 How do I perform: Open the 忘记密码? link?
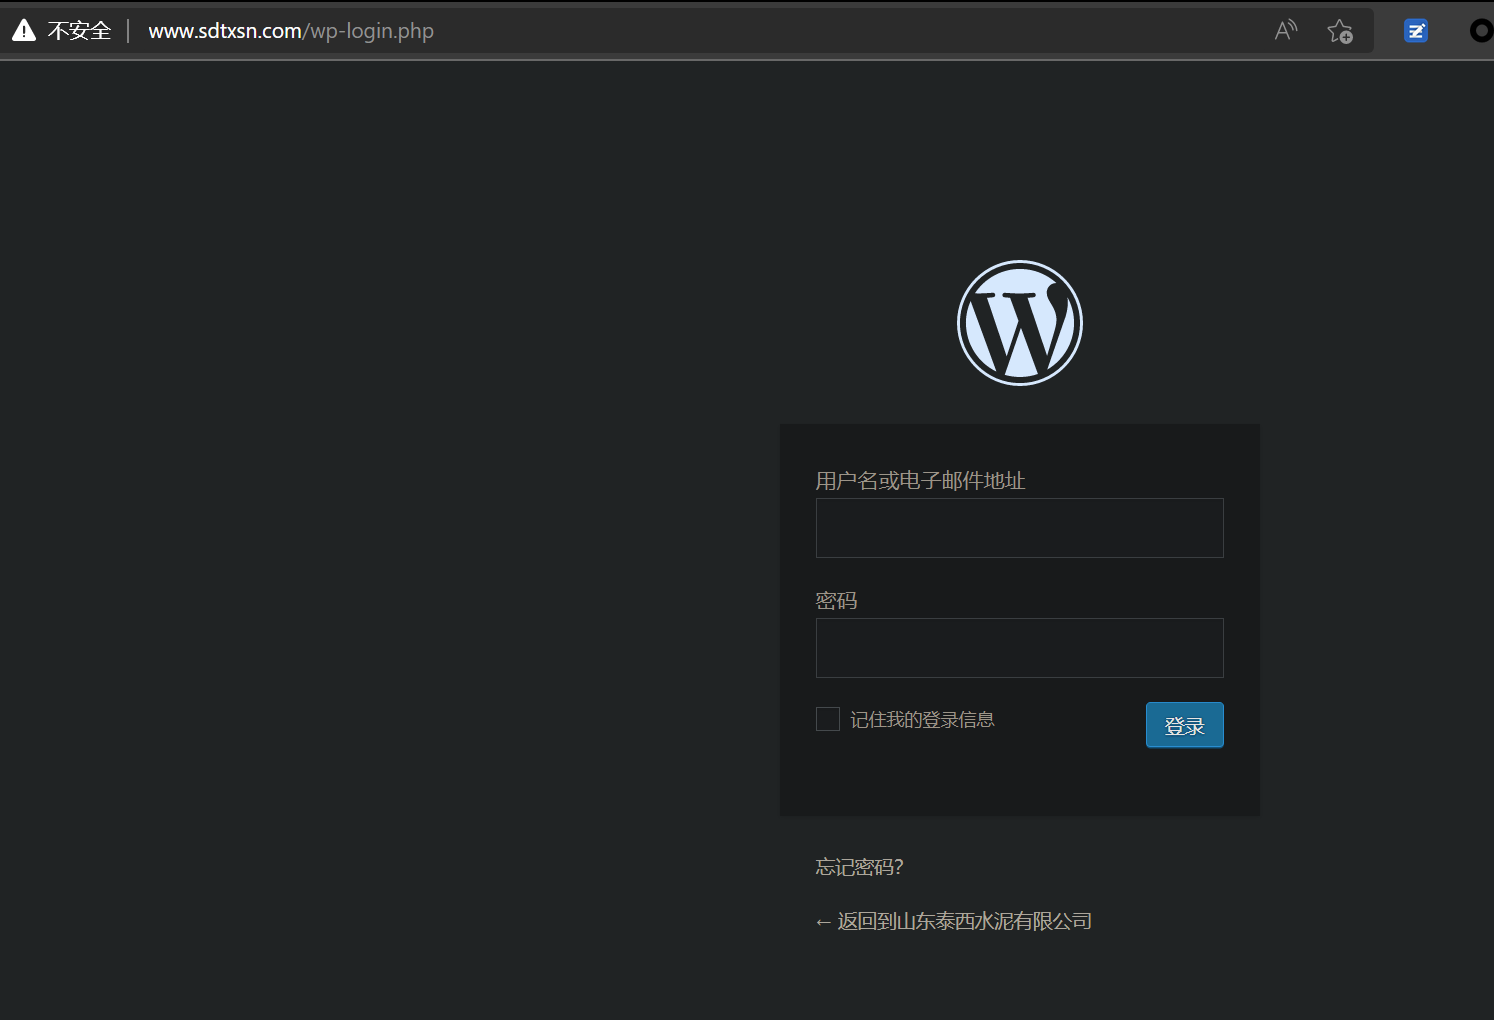860,867
